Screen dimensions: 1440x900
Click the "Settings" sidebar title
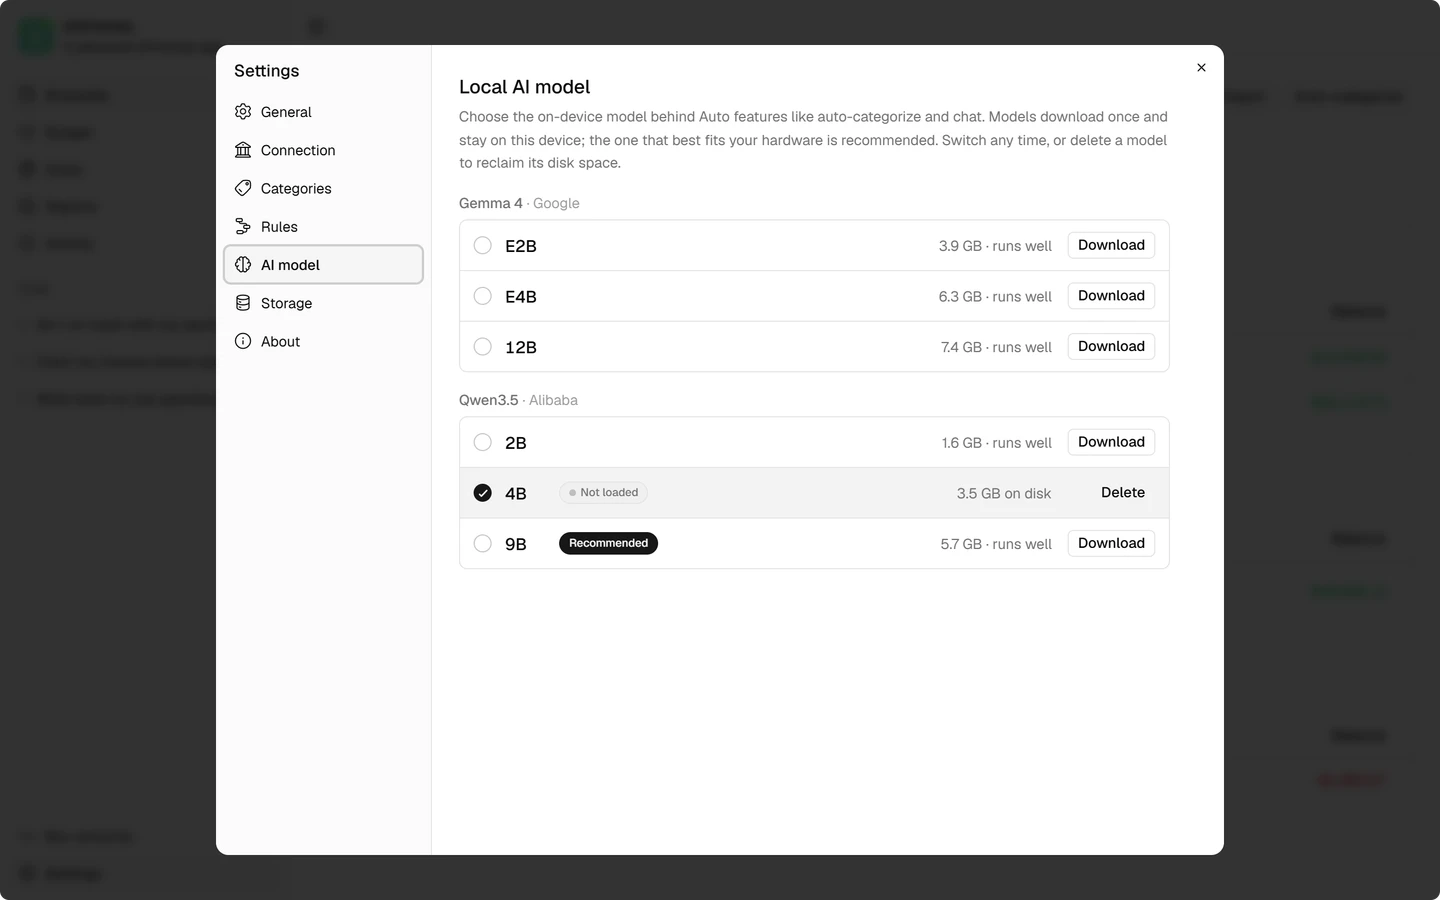(267, 71)
